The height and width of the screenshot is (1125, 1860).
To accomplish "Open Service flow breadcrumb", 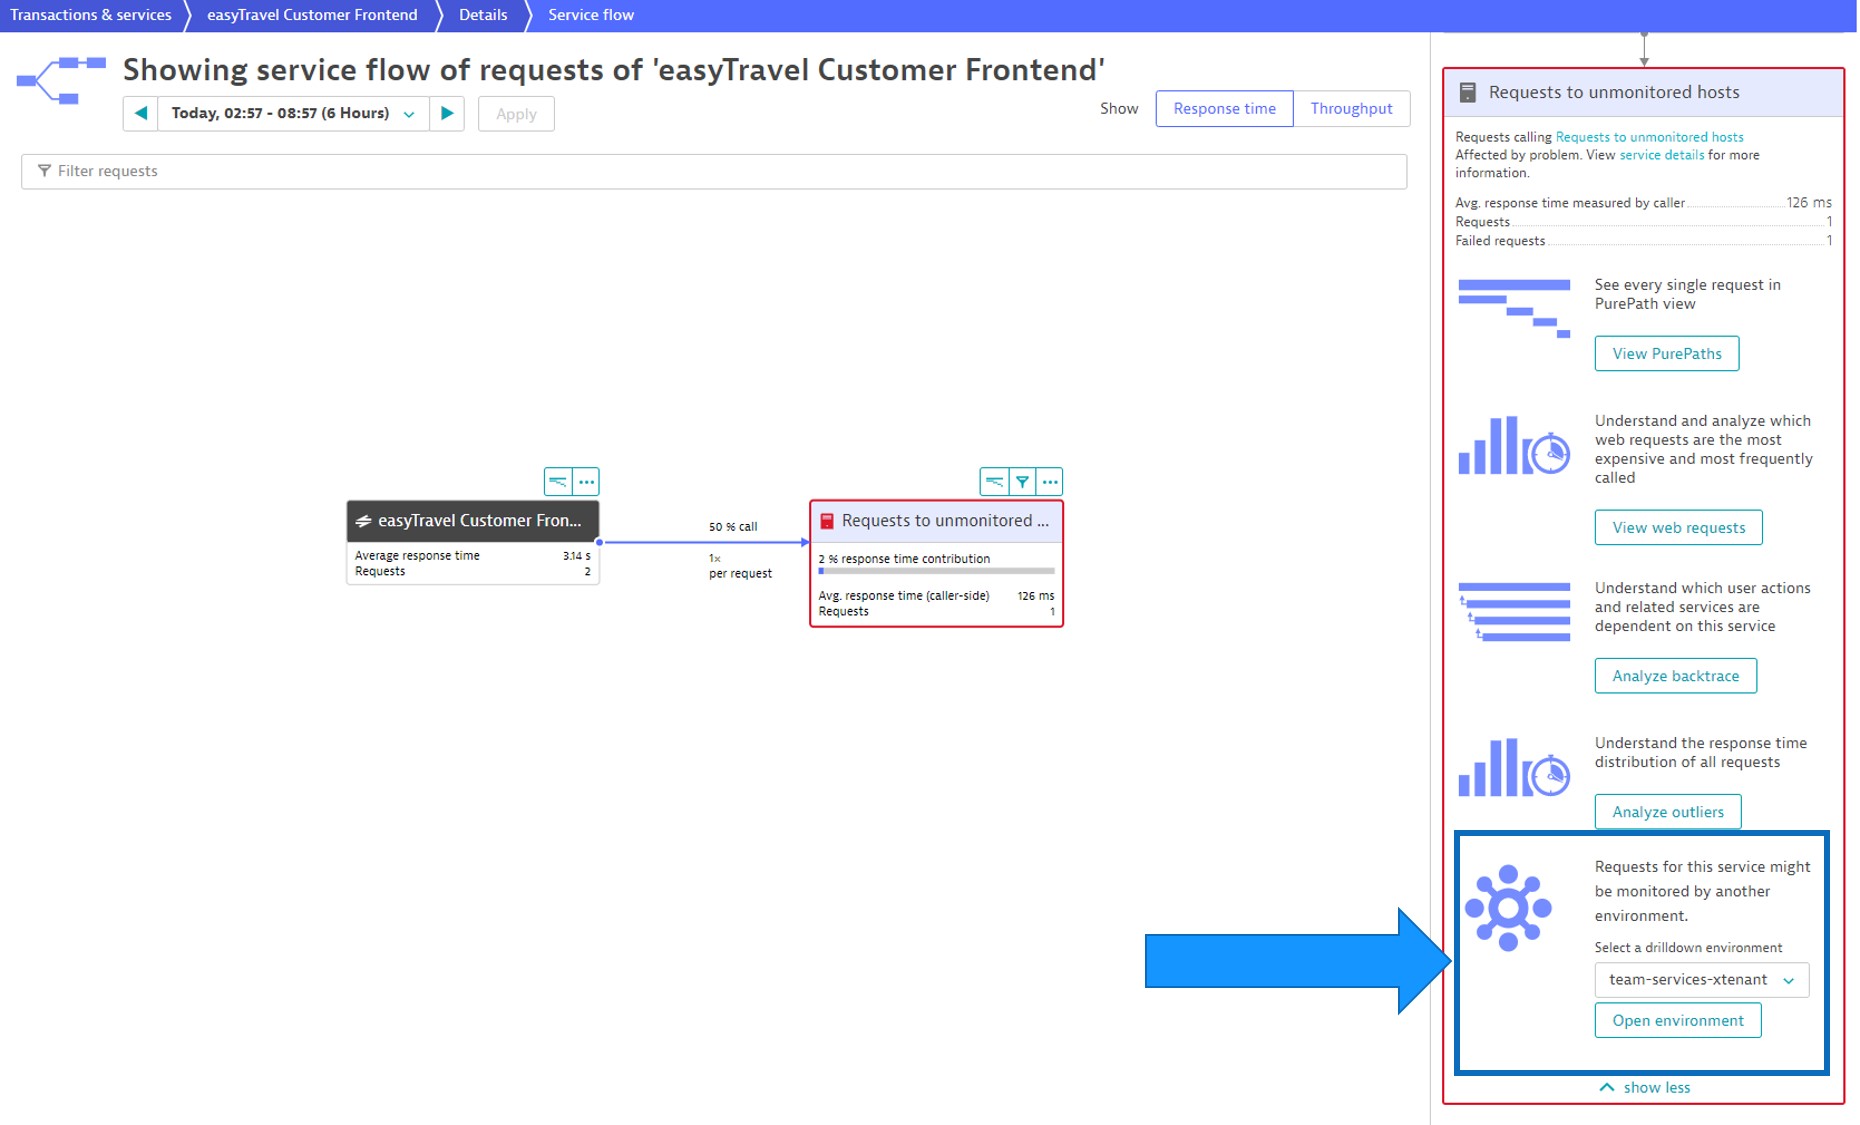I will (x=591, y=15).
